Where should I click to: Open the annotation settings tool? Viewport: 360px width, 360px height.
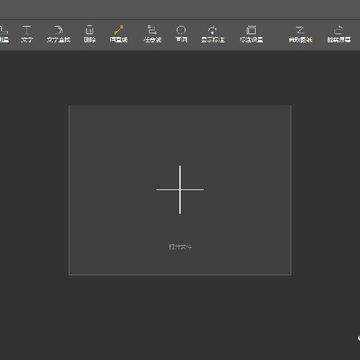point(251,34)
